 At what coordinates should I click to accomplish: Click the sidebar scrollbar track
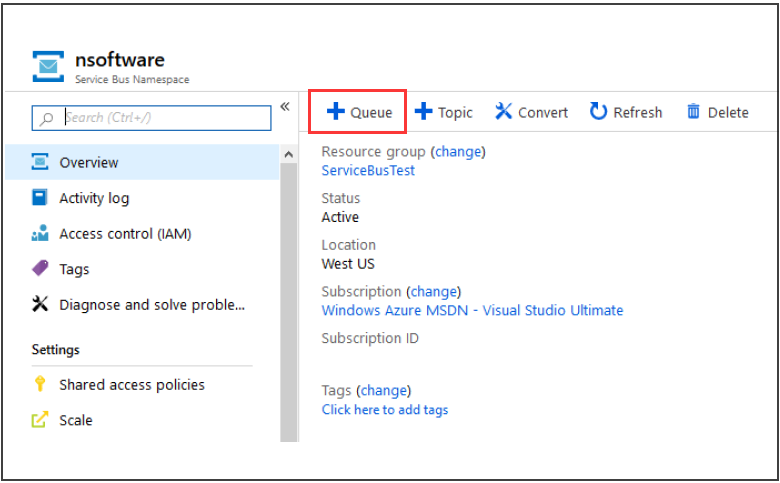[289, 302]
